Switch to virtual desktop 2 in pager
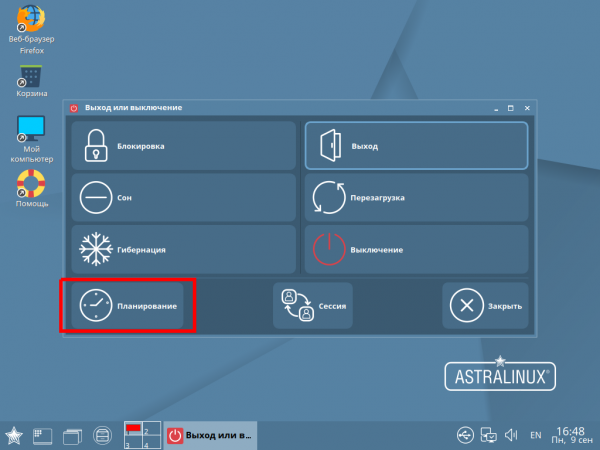The image size is (600, 450). 149,428
